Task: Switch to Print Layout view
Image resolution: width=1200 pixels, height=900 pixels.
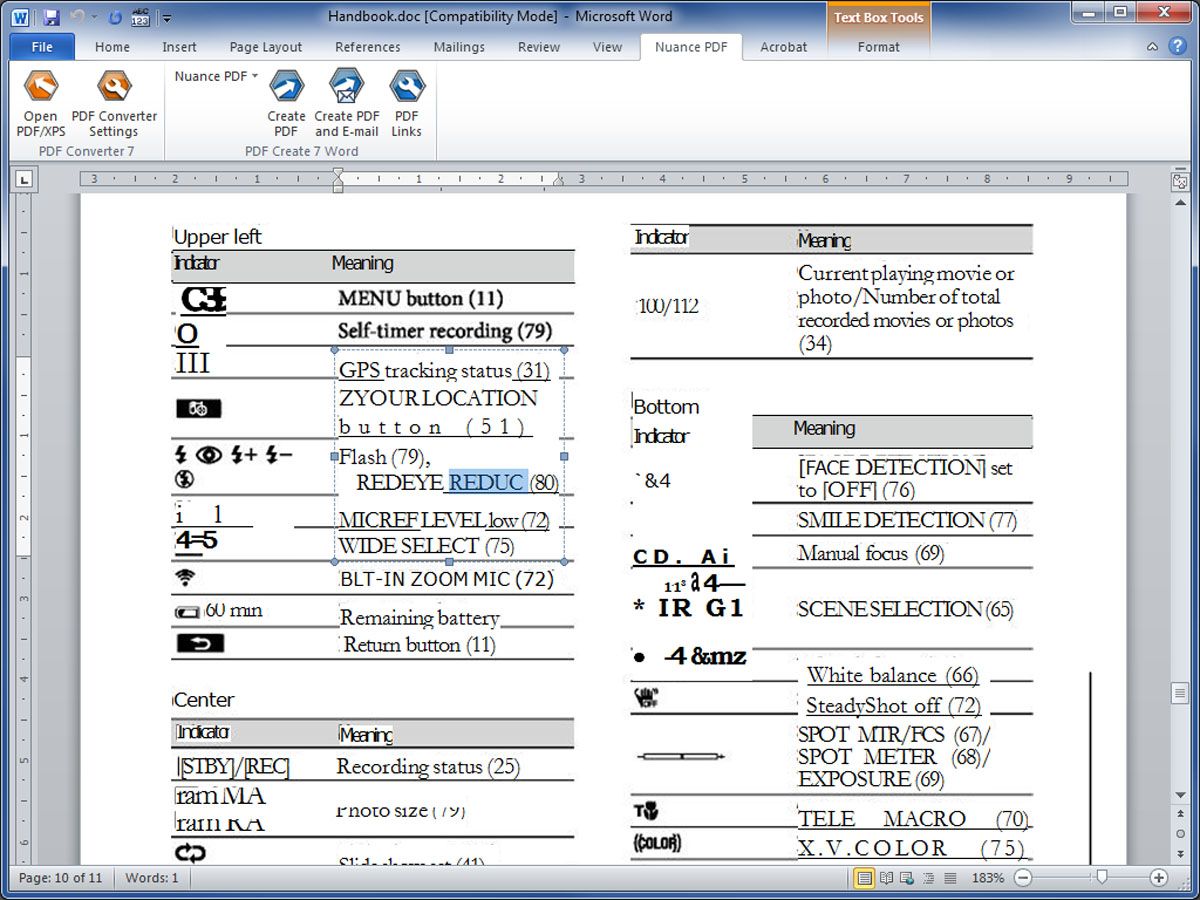Action: coord(864,878)
